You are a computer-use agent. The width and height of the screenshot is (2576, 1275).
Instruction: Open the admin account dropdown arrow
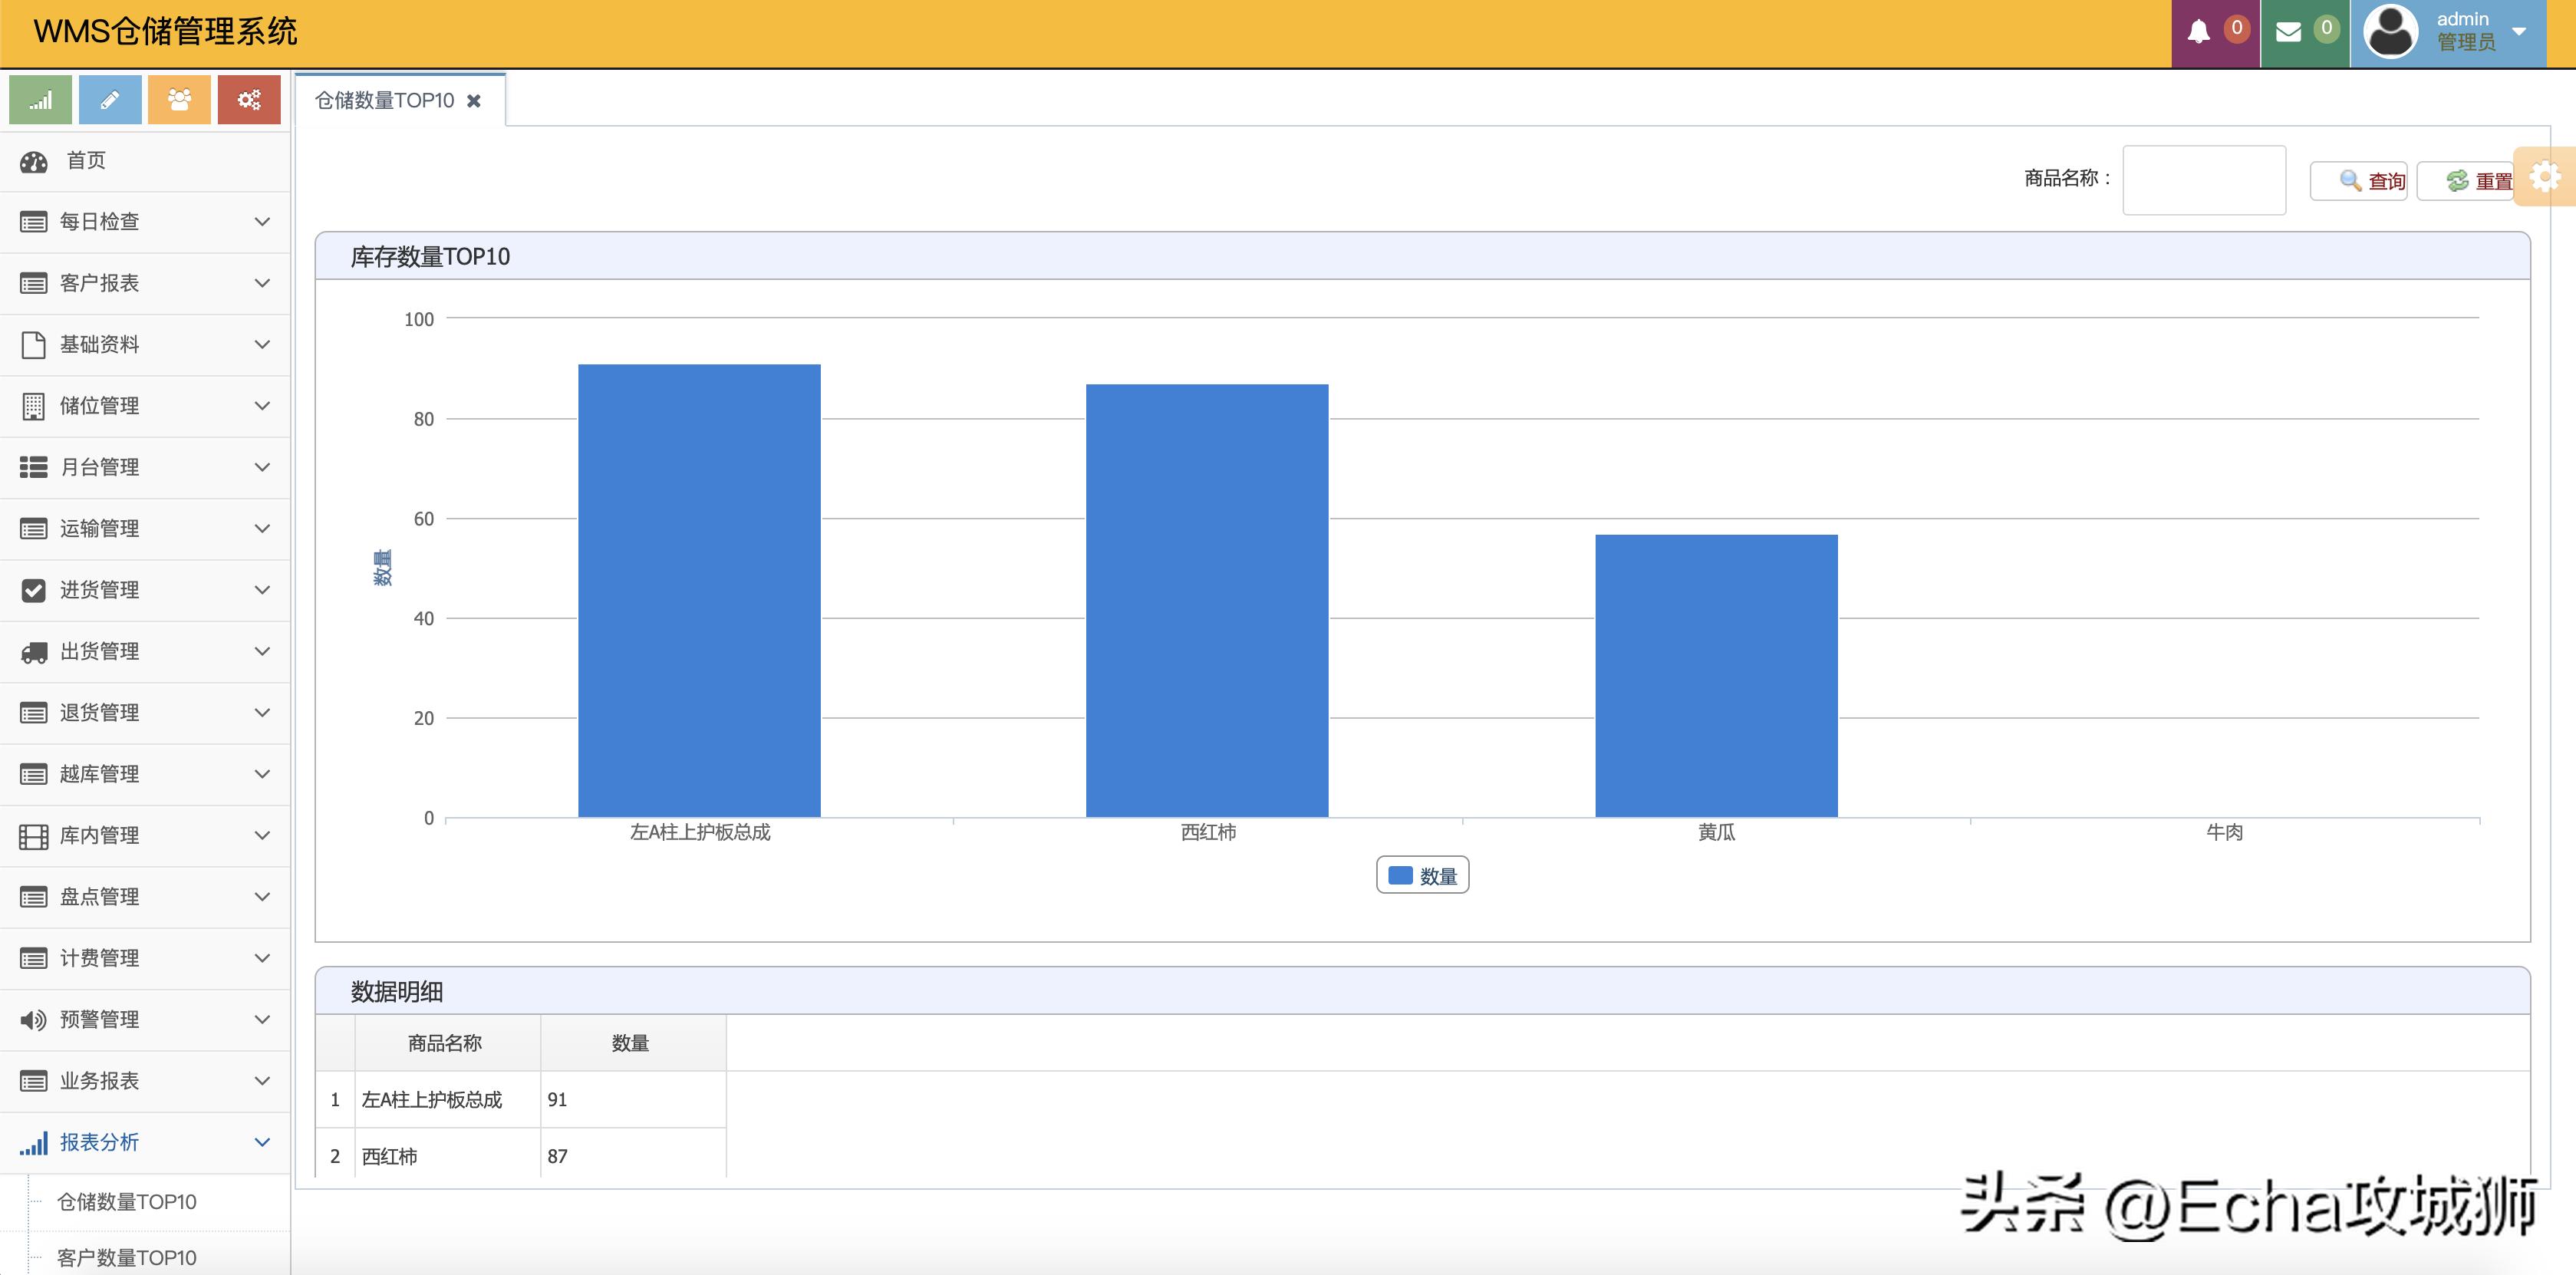click(x=2520, y=32)
